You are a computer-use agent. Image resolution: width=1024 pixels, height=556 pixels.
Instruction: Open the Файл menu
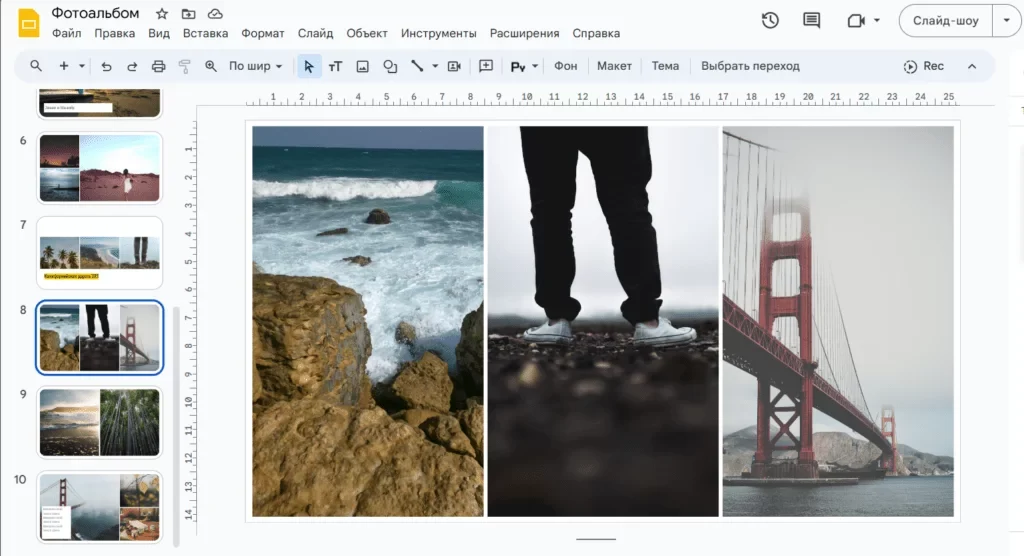(x=67, y=33)
